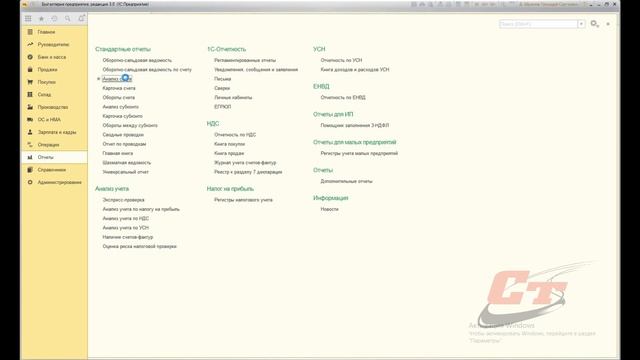Viewport: 640px width, 360px height.
Task: Open the notifications bell icon
Action: [x=81, y=18]
